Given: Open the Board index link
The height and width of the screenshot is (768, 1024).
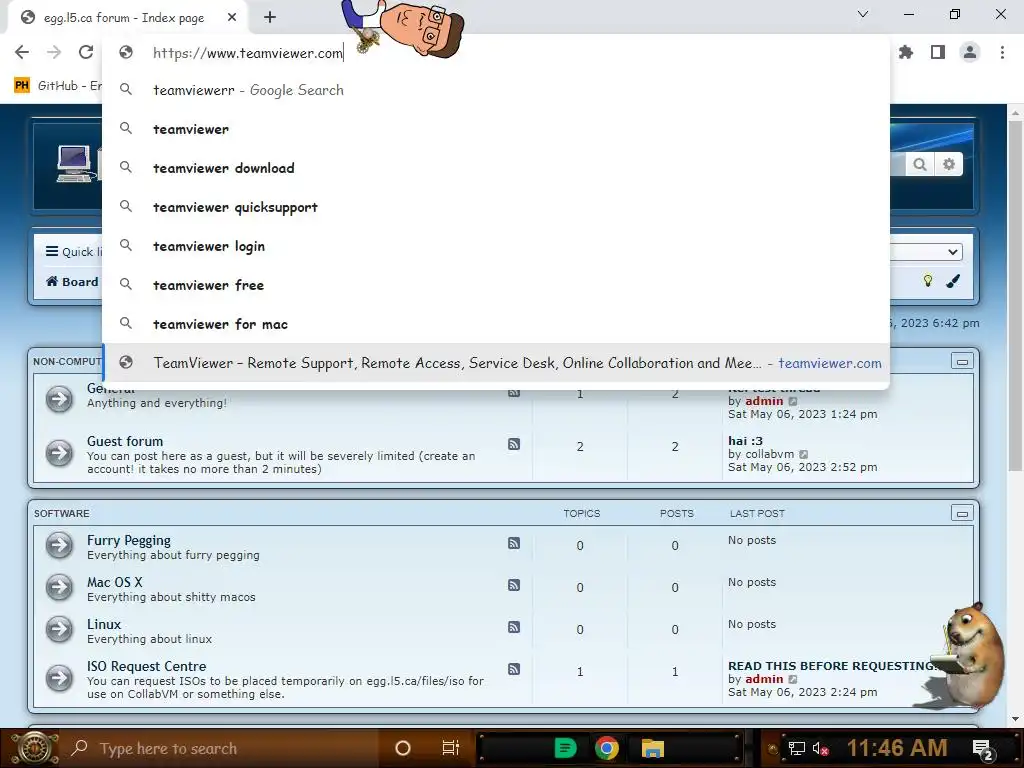Looking at the screenshot, I should [72, 281].
